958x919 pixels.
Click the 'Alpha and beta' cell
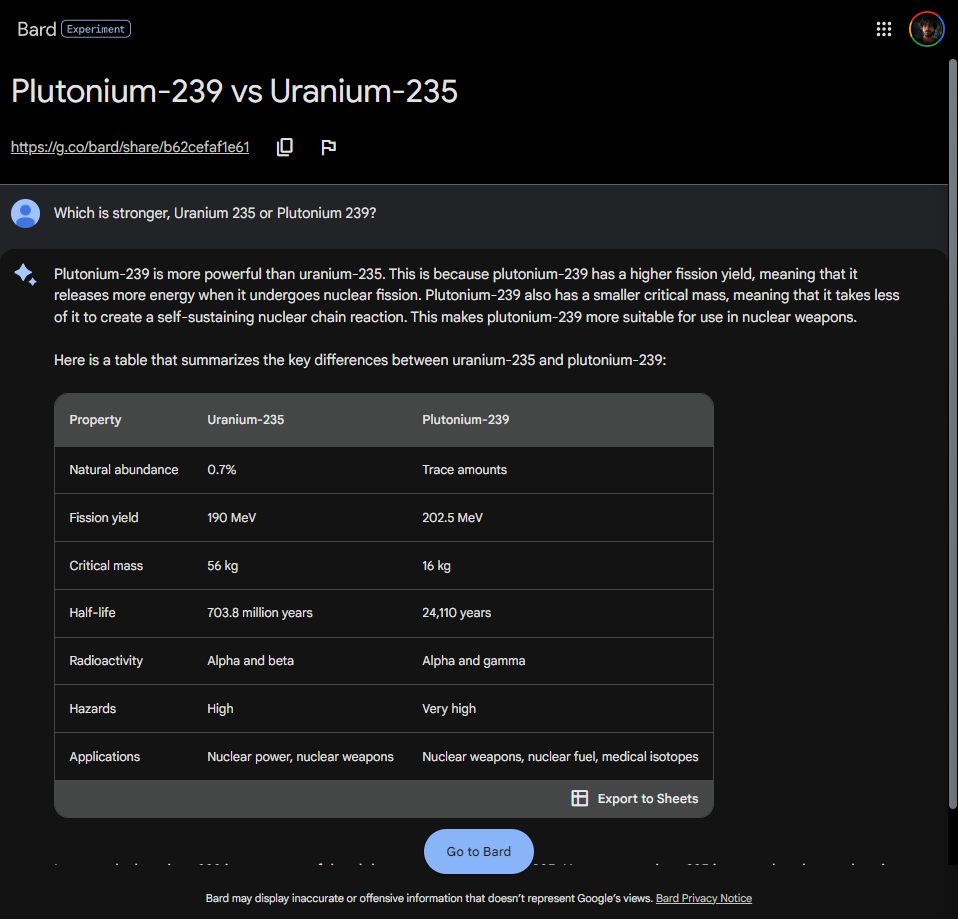(x=250, y=661)
